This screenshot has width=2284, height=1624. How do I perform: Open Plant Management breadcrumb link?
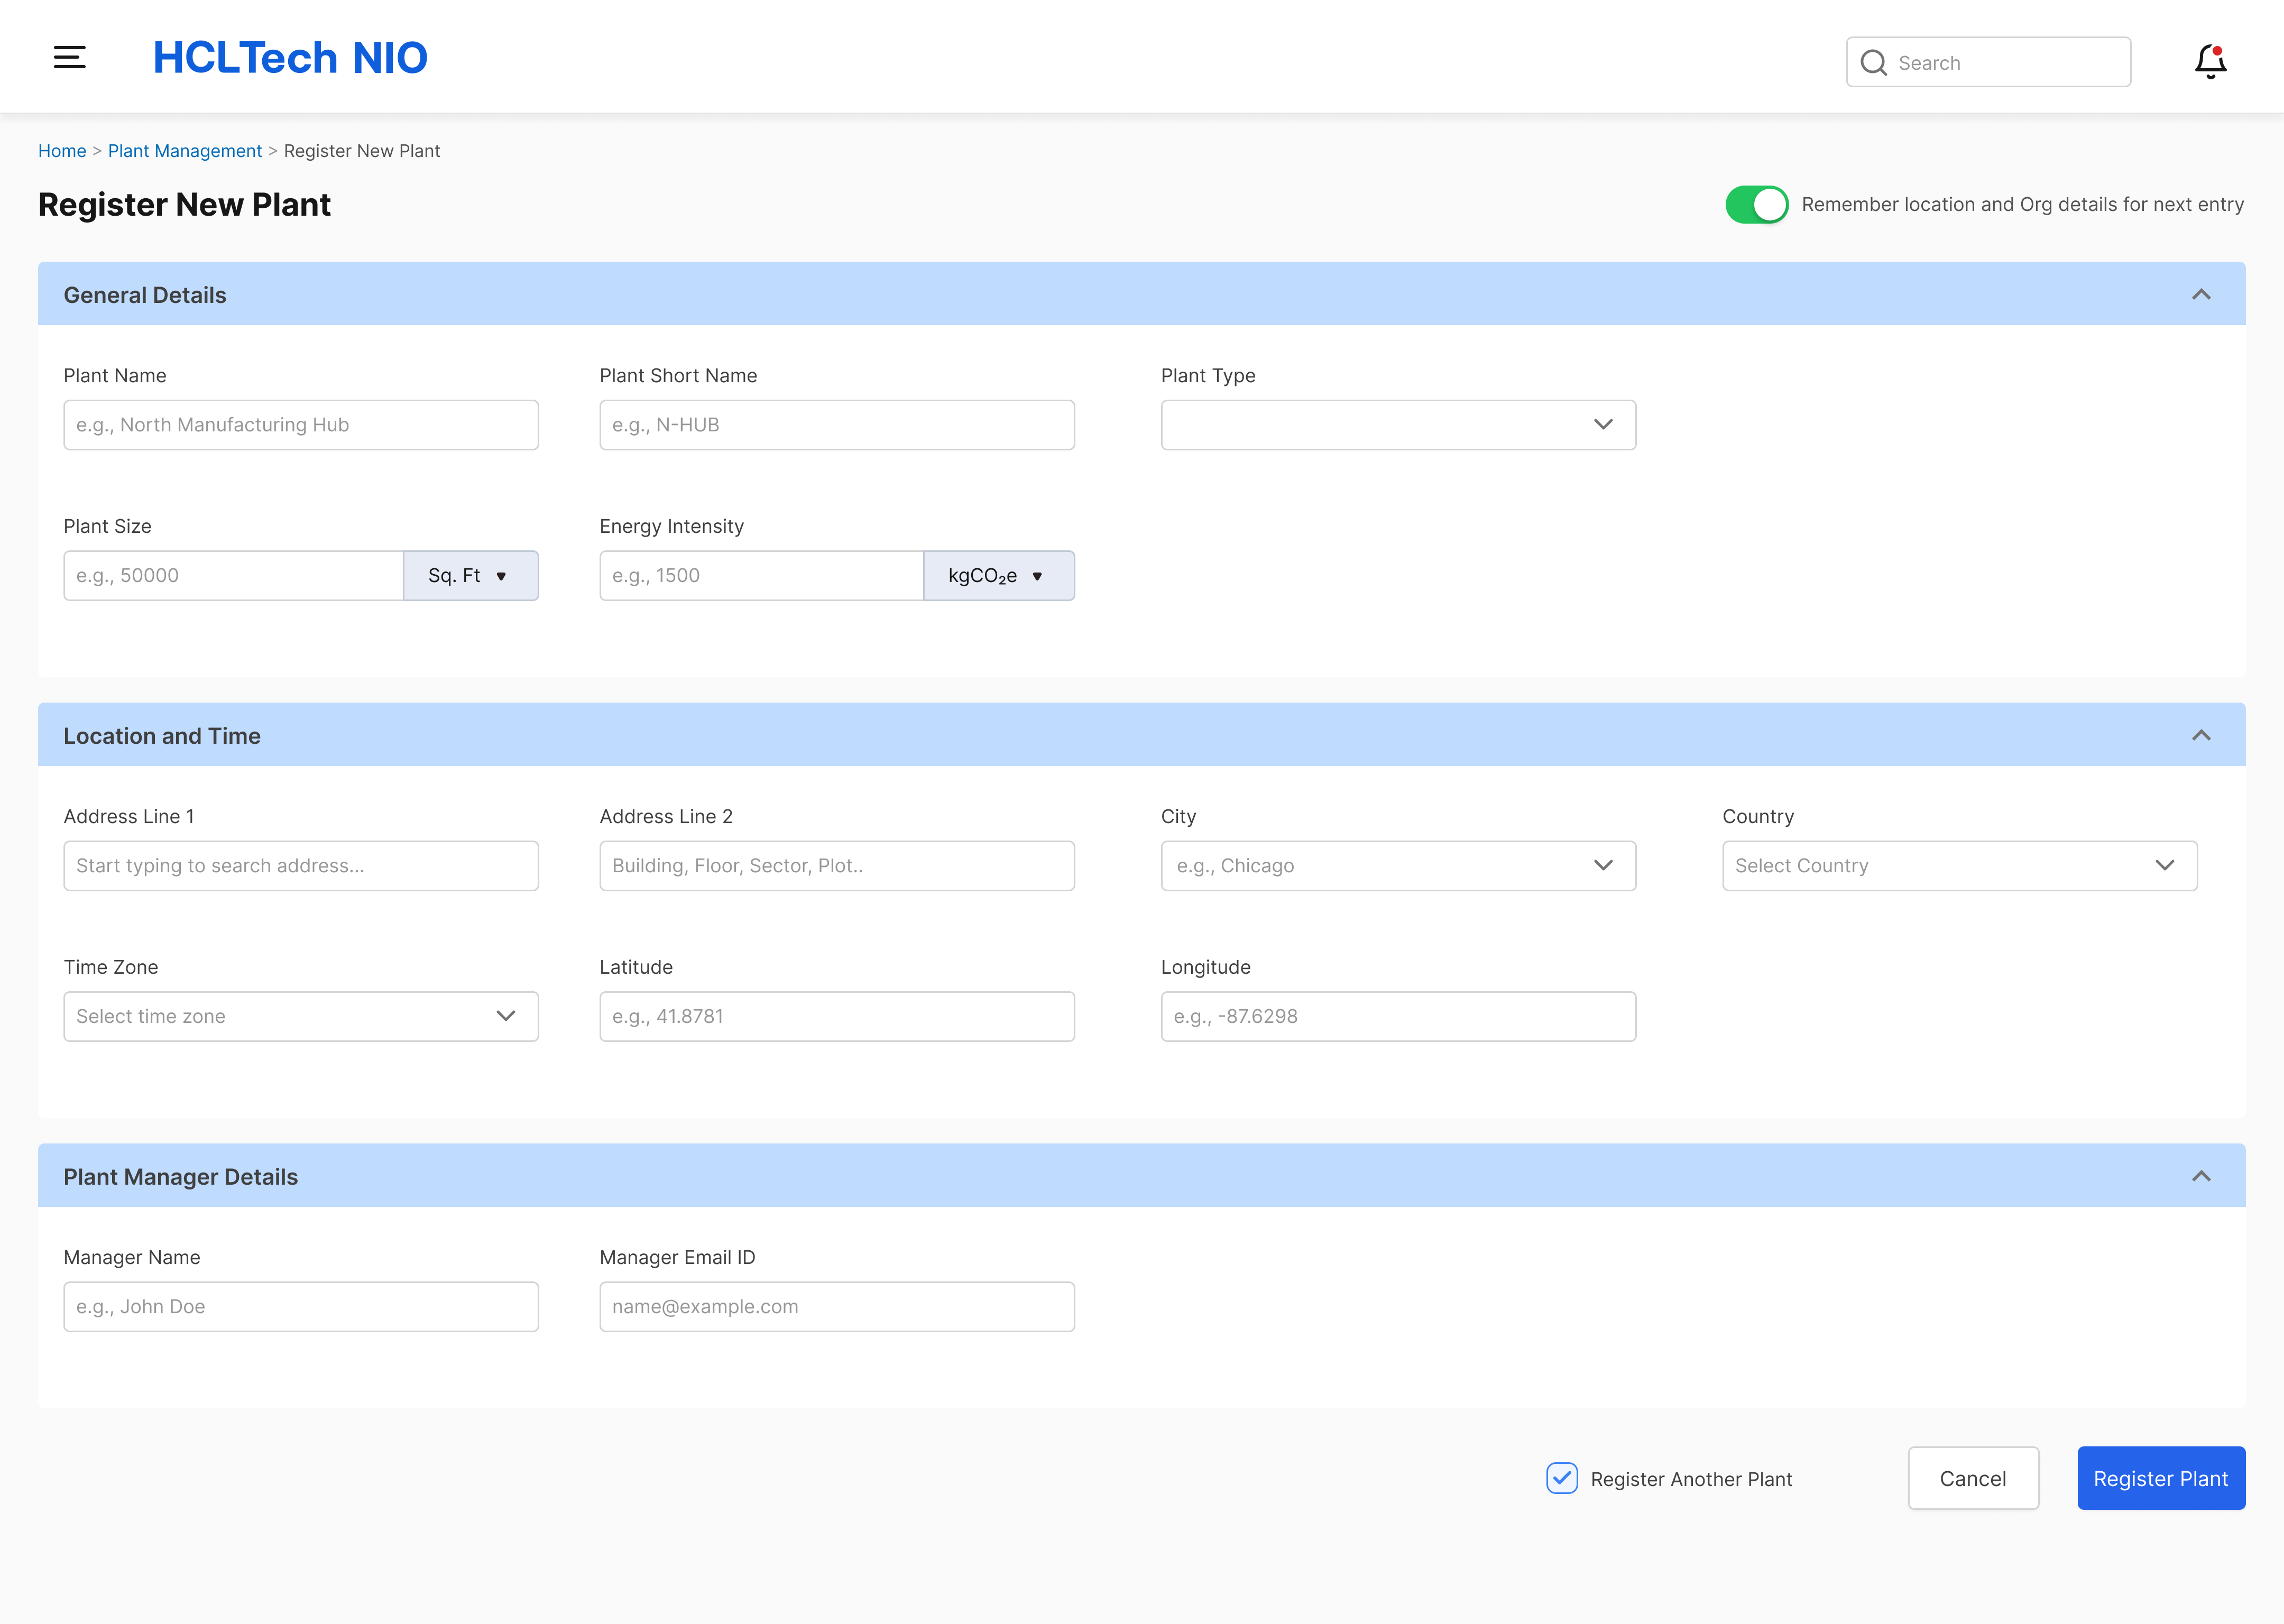[x=185, y=151]
